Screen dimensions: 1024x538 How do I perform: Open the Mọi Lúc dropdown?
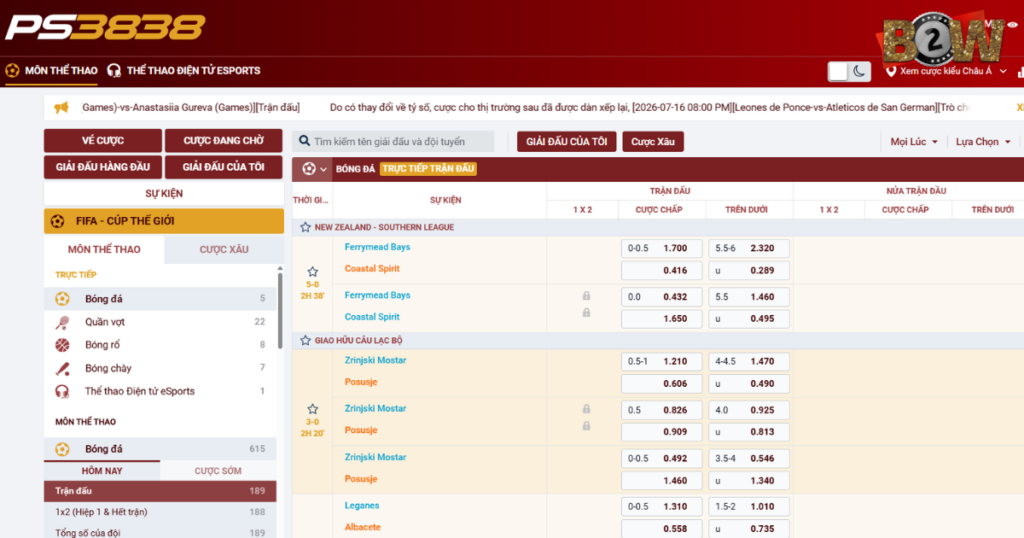[914, 142]
